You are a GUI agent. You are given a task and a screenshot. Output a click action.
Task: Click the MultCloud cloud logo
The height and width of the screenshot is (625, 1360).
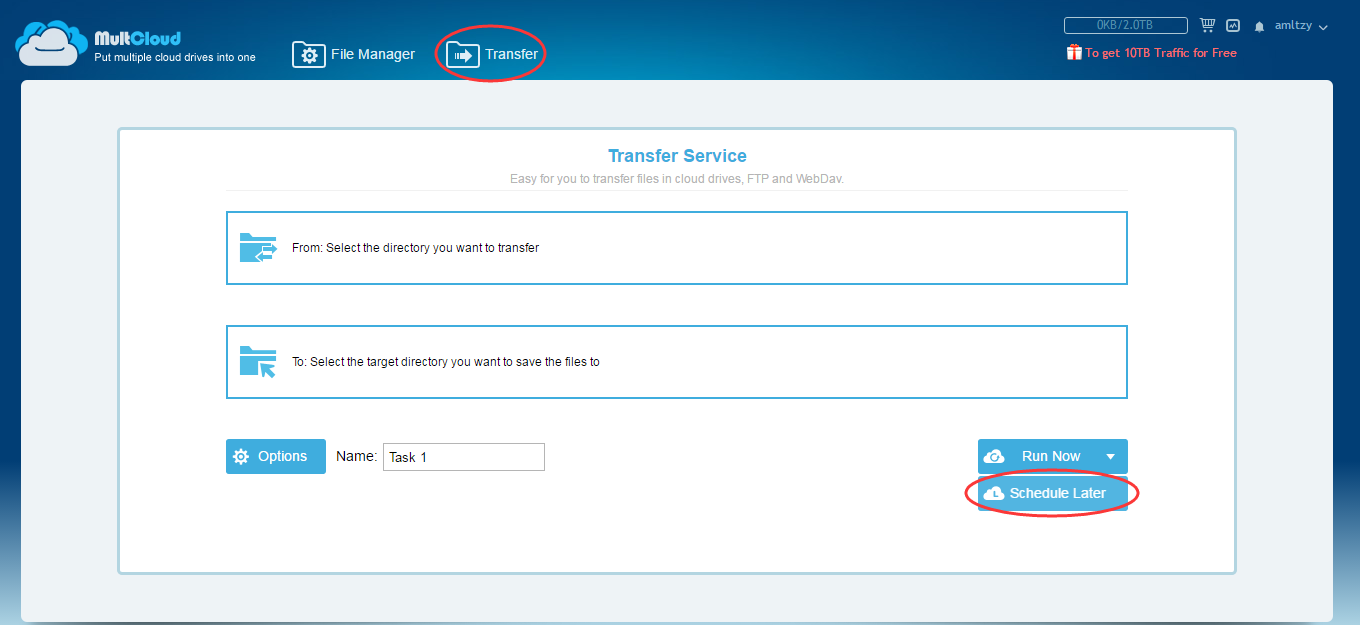[50, 44]
